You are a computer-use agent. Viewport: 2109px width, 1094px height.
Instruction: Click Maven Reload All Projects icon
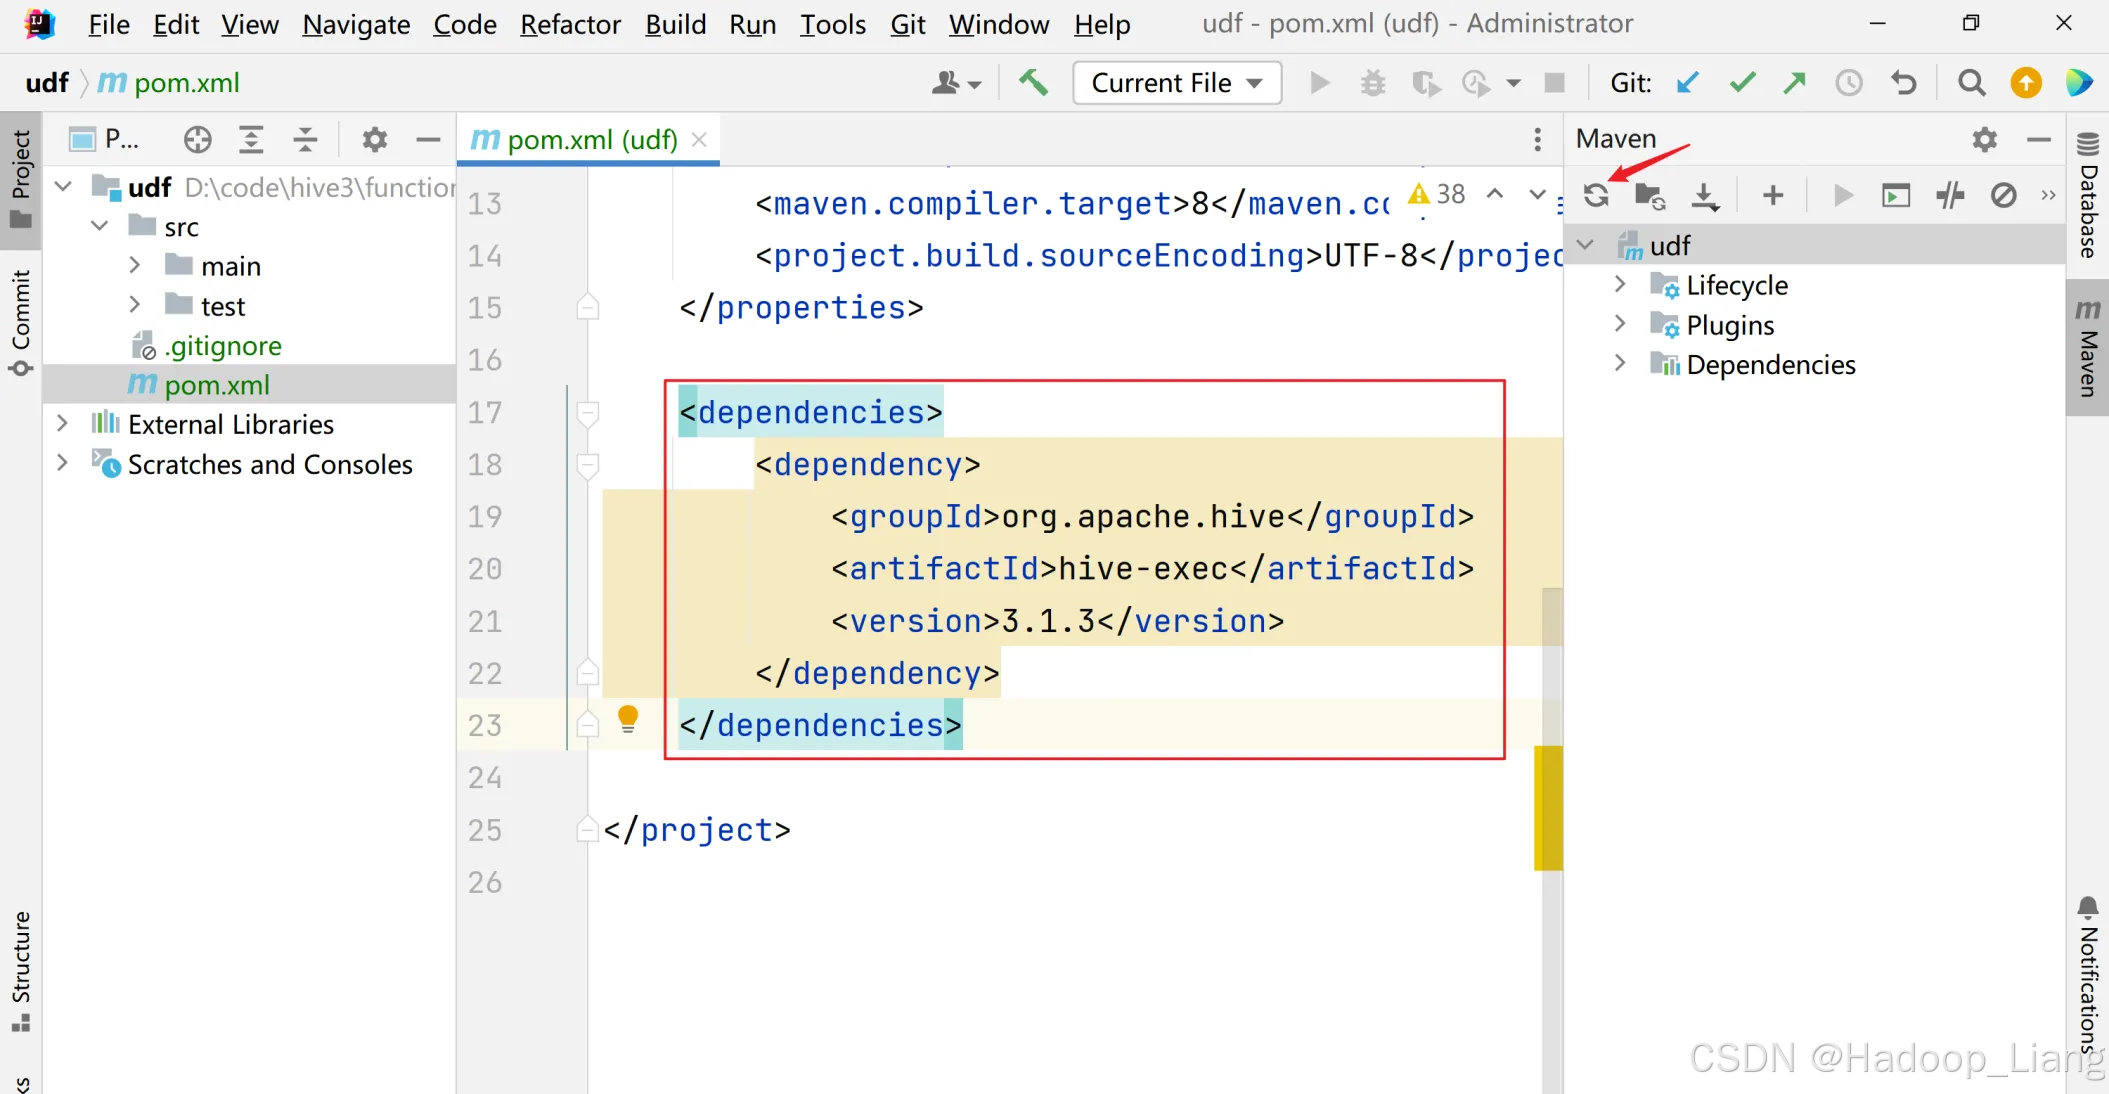pyautogui.click(x=1596, y=195)
